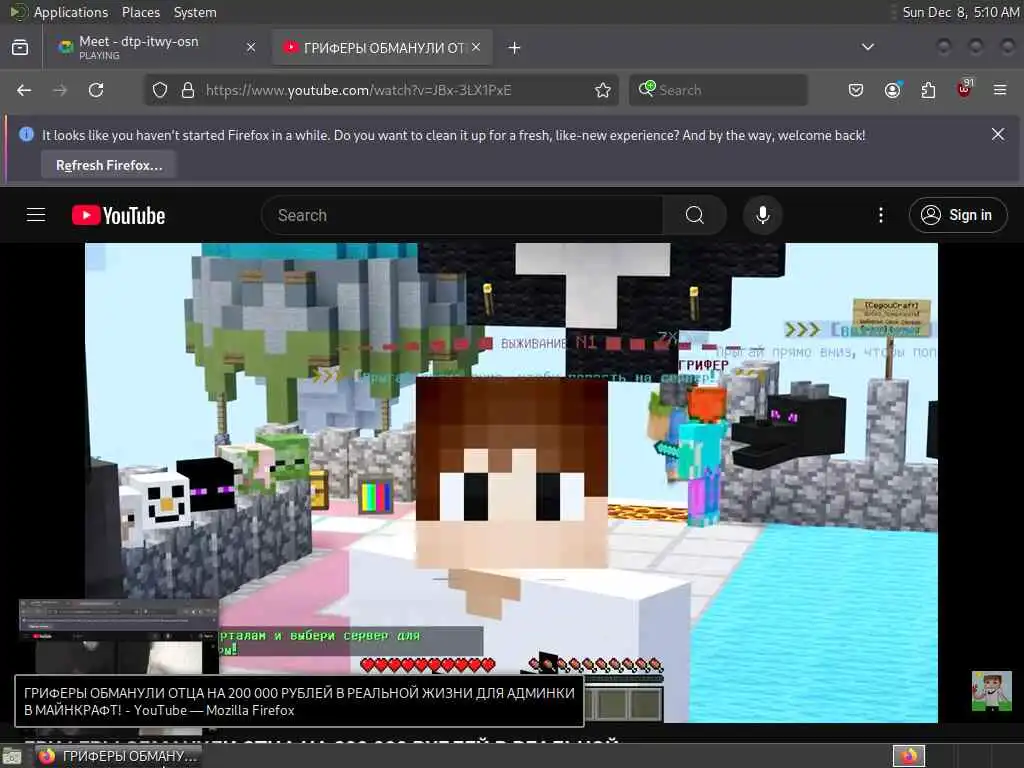Go back to previous page
The image size is (1024, 768).
pyautogui.click(x=24, y=90)
